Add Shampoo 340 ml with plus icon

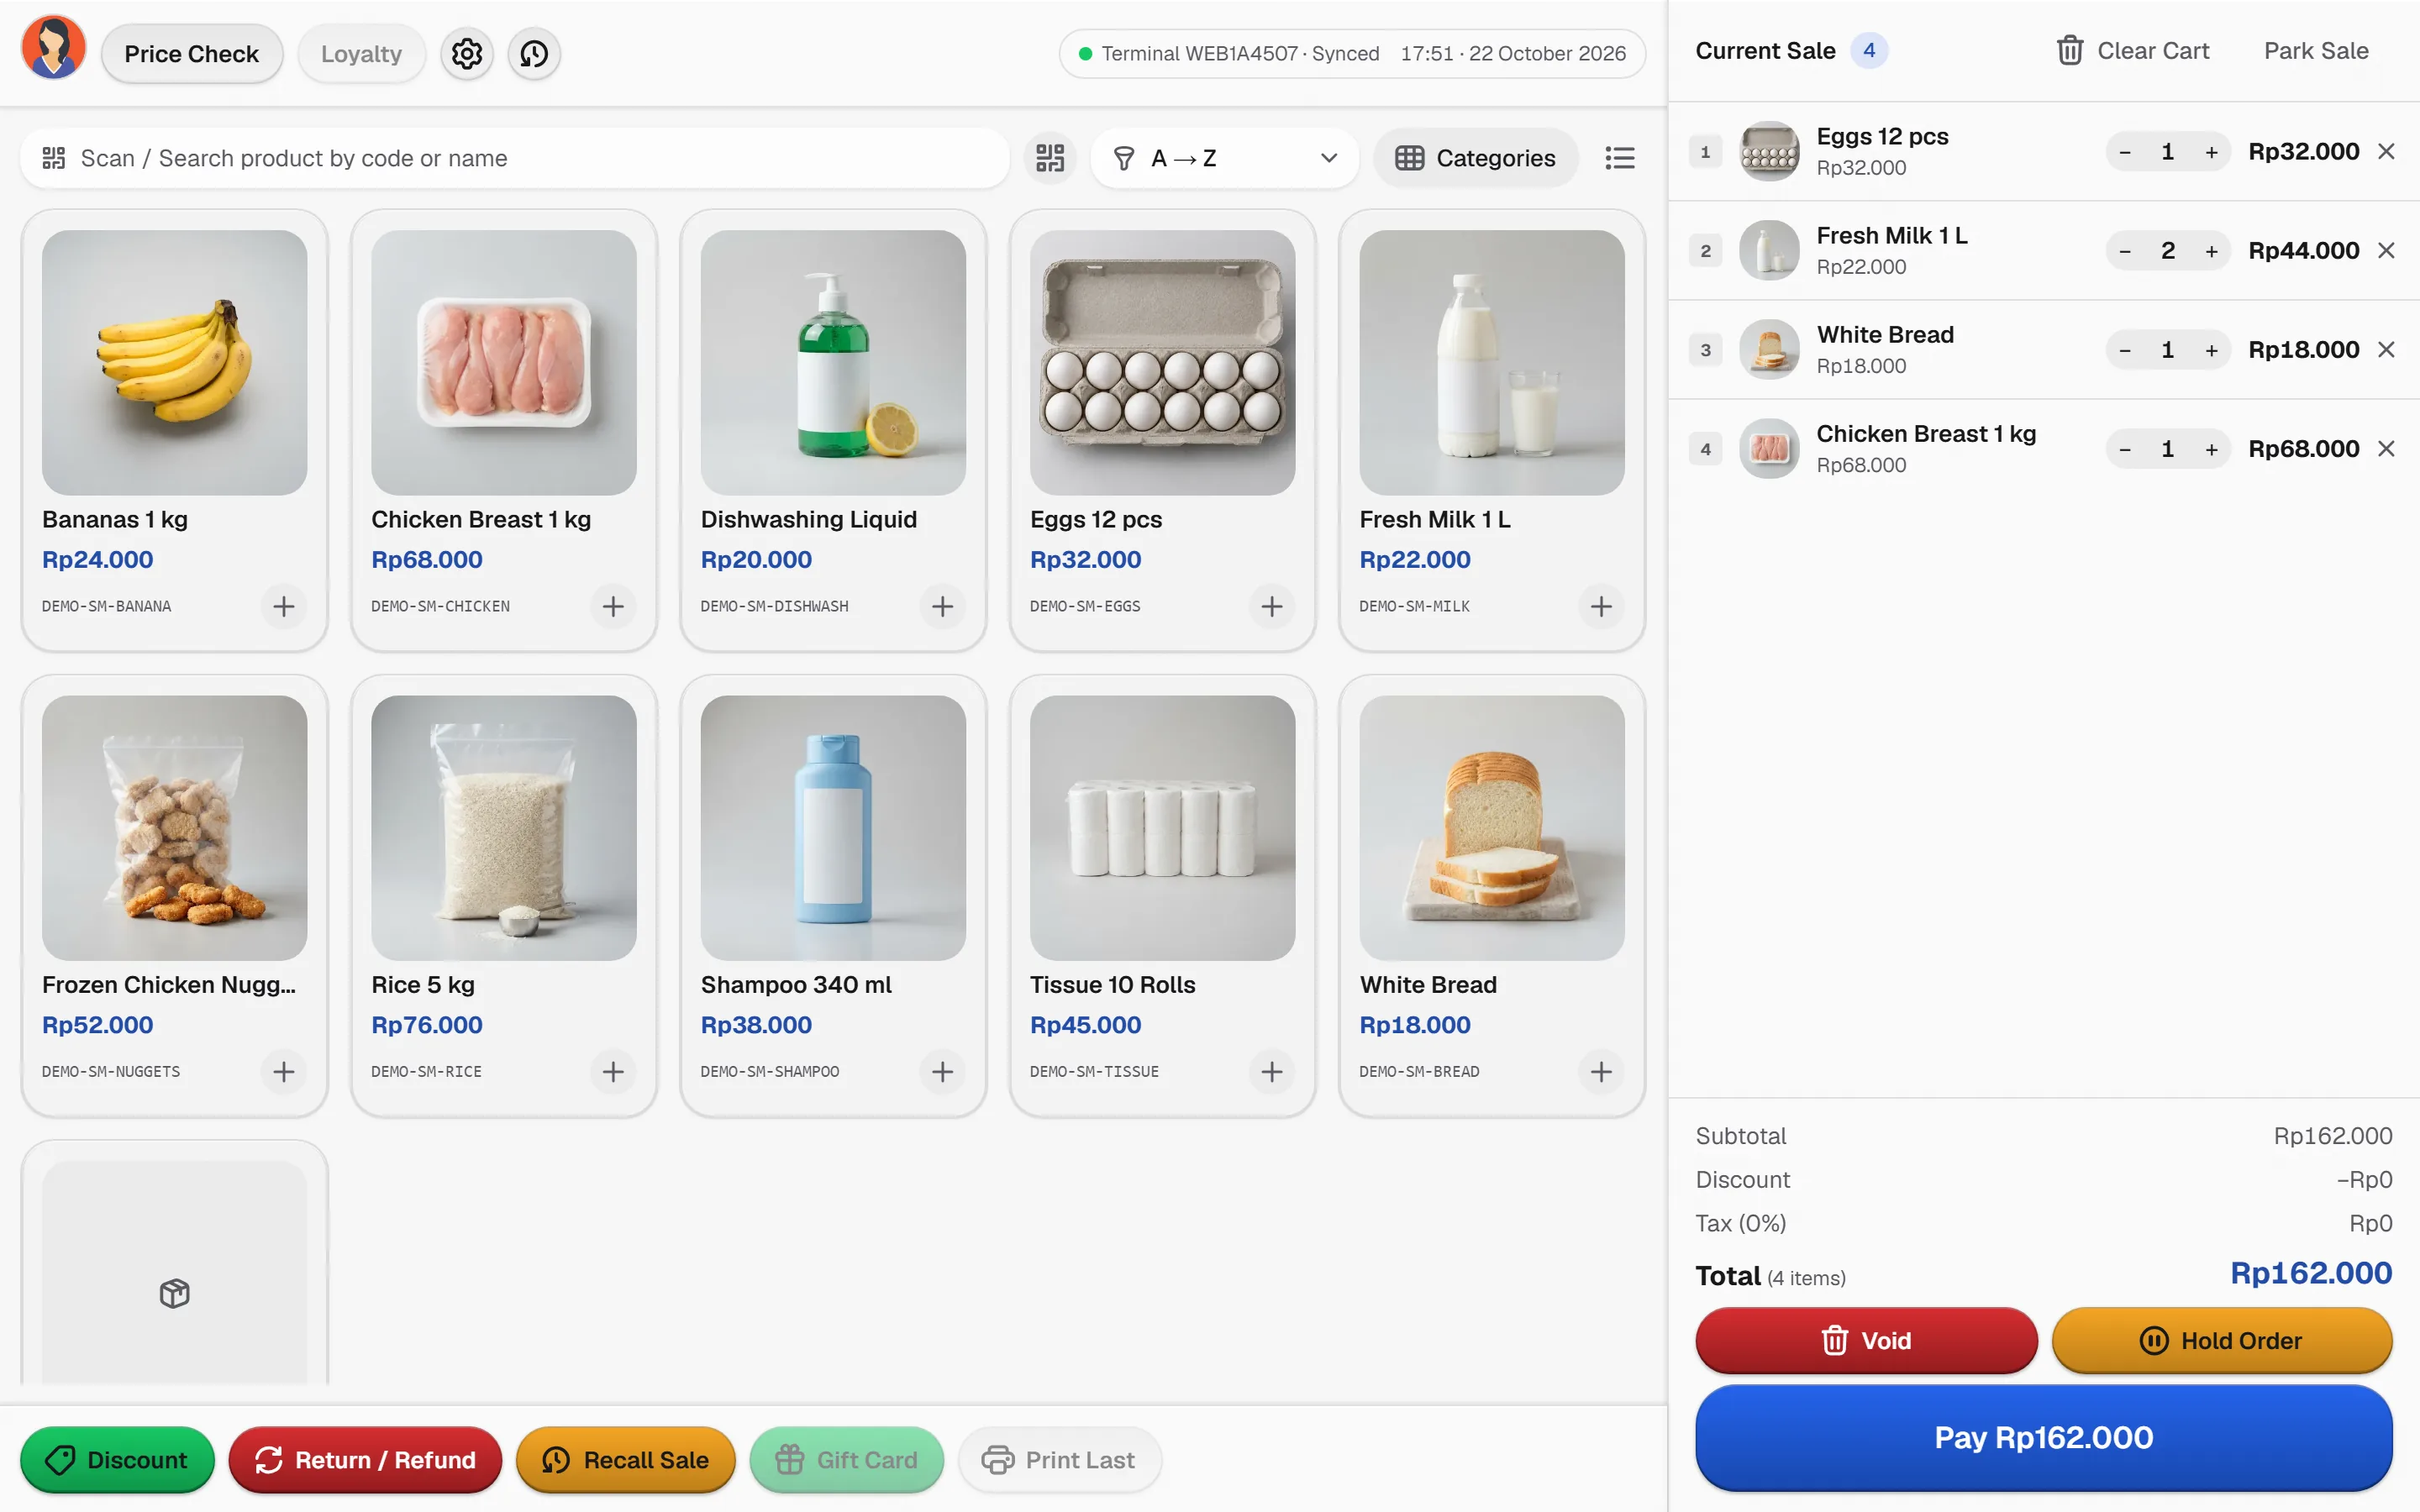click(943, 1072)
